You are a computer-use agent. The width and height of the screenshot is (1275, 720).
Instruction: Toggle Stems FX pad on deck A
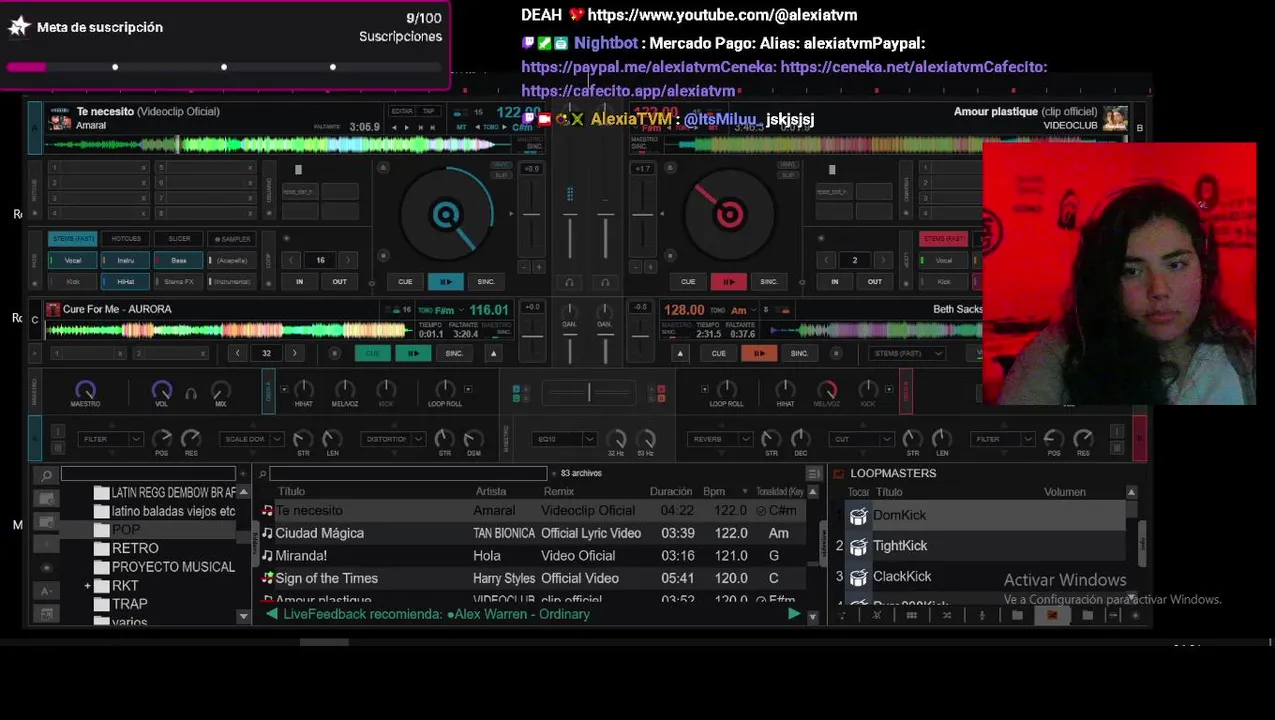(x=178, y=282)
